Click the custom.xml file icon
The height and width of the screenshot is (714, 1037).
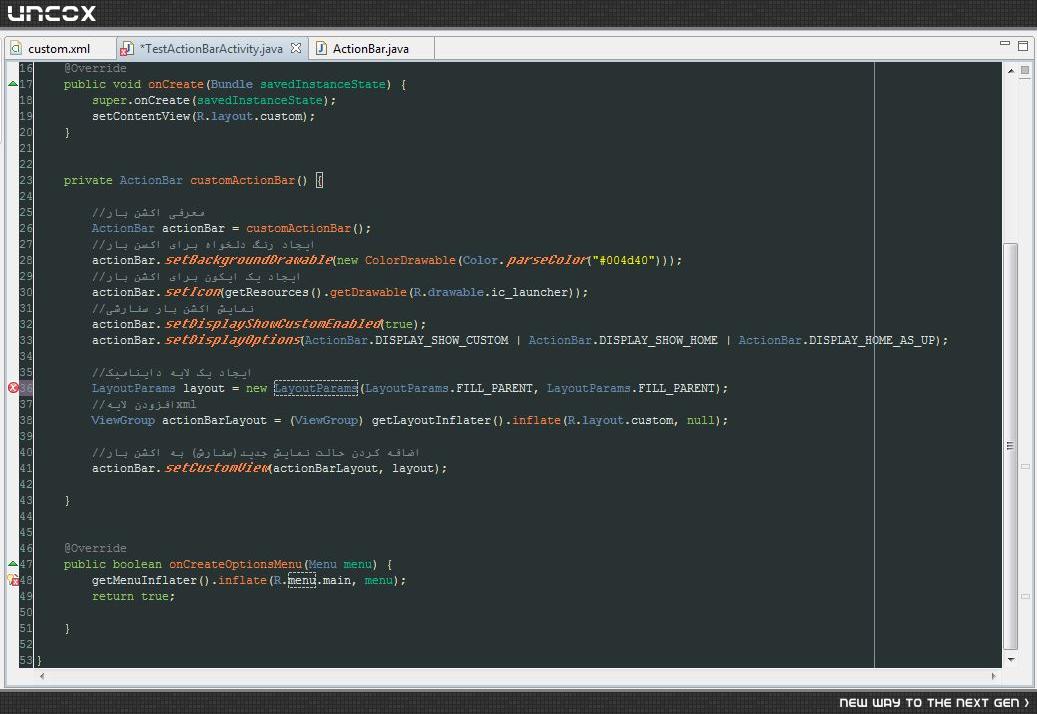(x=16, y=48)
